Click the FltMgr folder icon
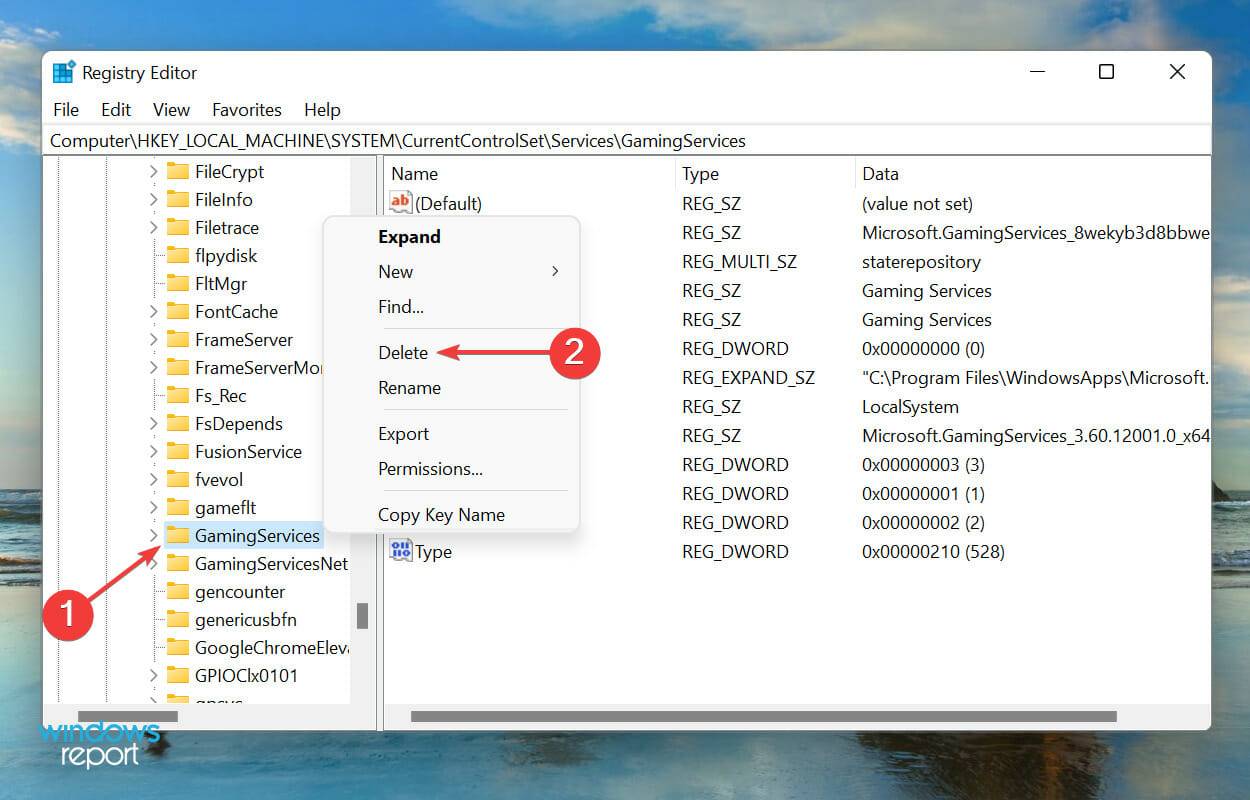Screen dimensions: 1250x800 (x=180, y=284)
